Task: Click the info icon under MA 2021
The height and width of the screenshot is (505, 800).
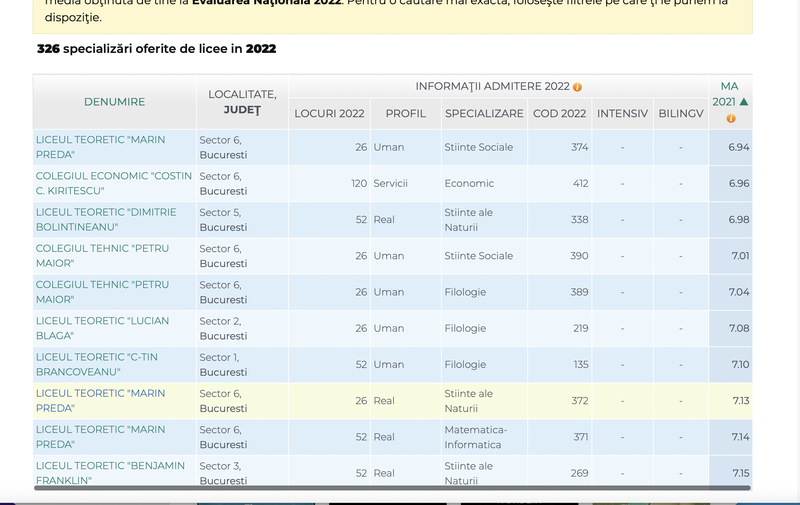Action: click(x=730, y=118)
